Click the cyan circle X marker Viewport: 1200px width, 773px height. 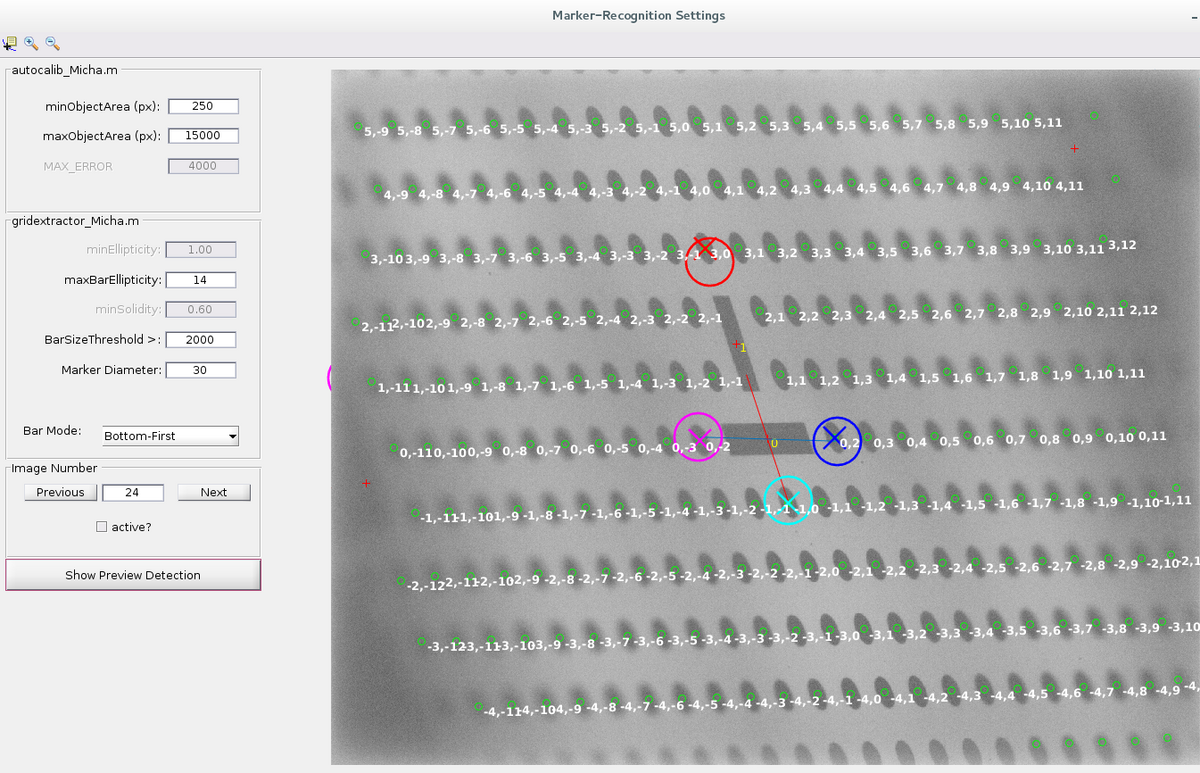788,501
